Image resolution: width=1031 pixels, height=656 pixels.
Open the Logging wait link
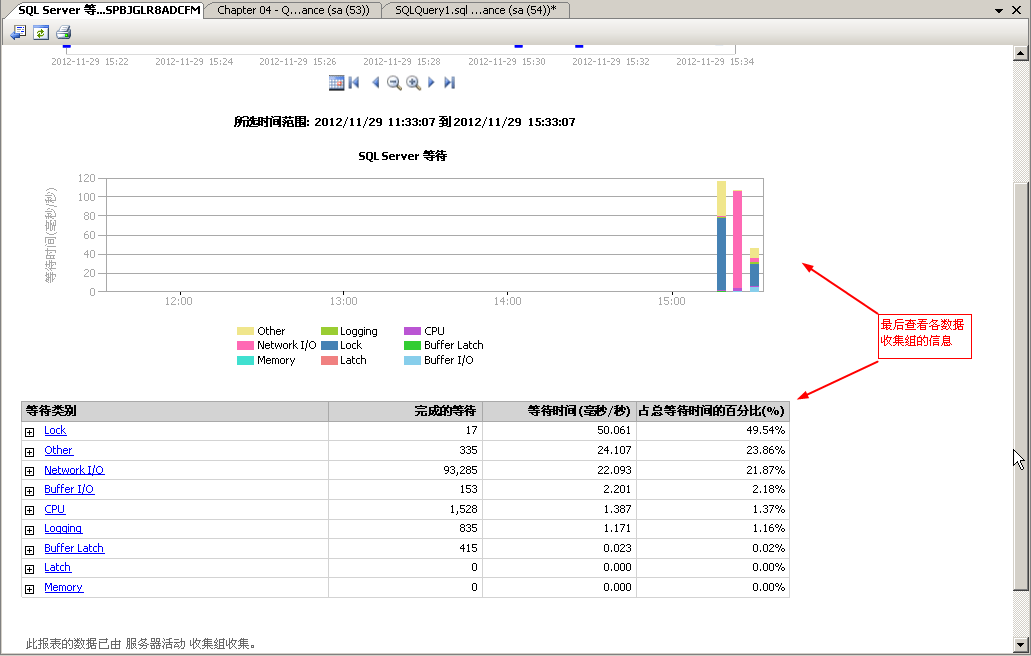(x=63, y=528)
